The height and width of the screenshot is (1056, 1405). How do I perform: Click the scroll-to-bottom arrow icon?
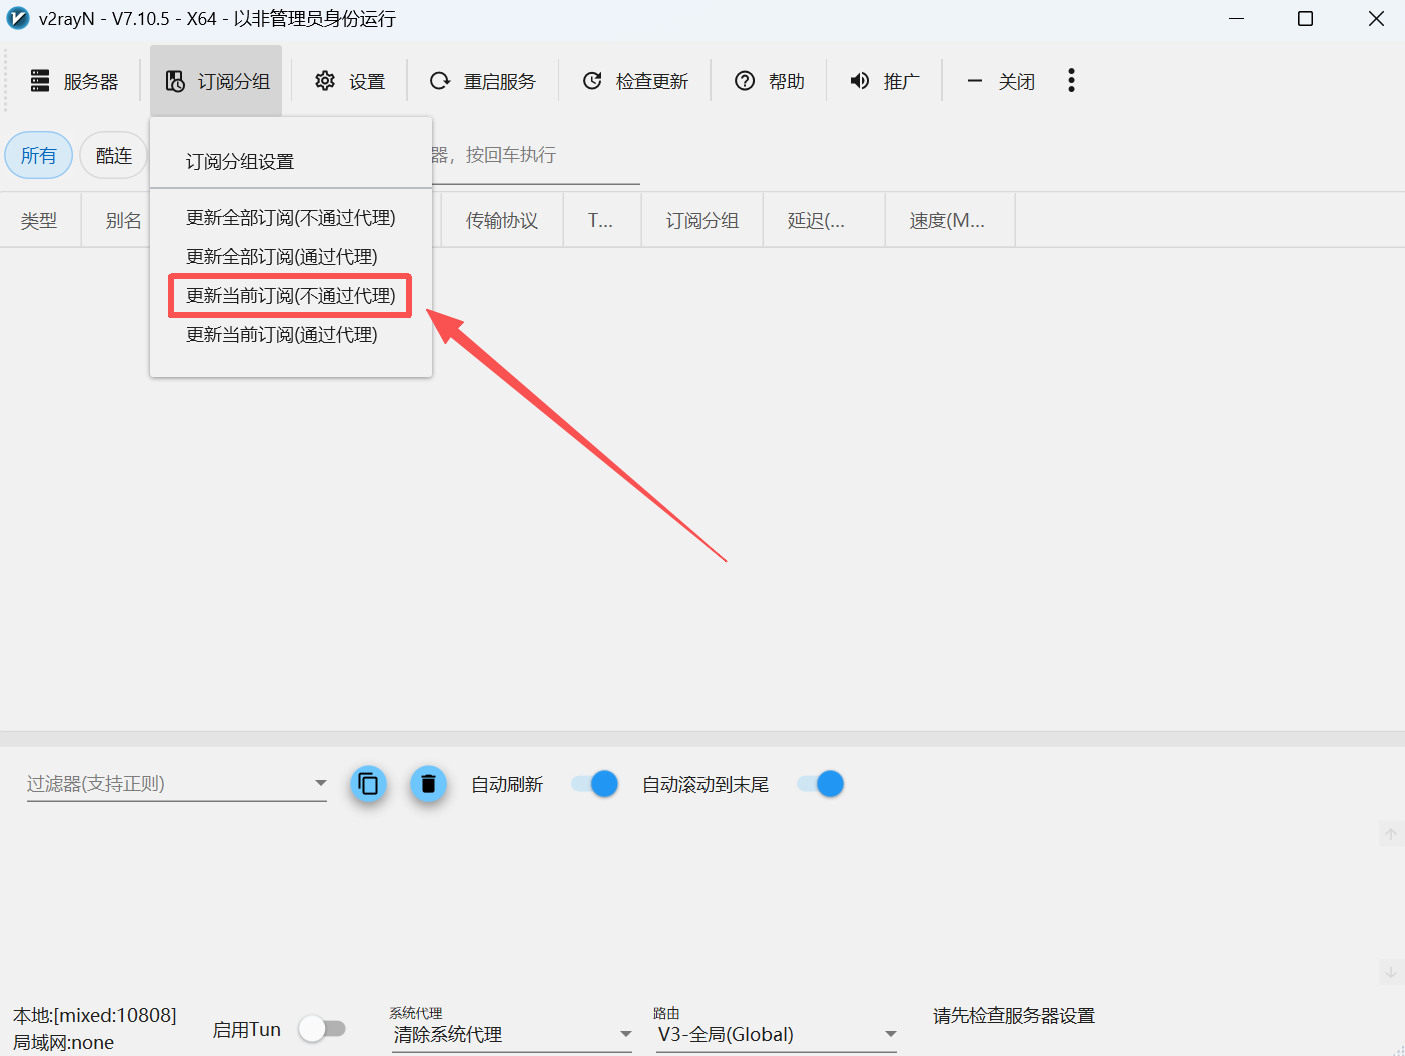pyautogui.click(x=1391, y=971)
